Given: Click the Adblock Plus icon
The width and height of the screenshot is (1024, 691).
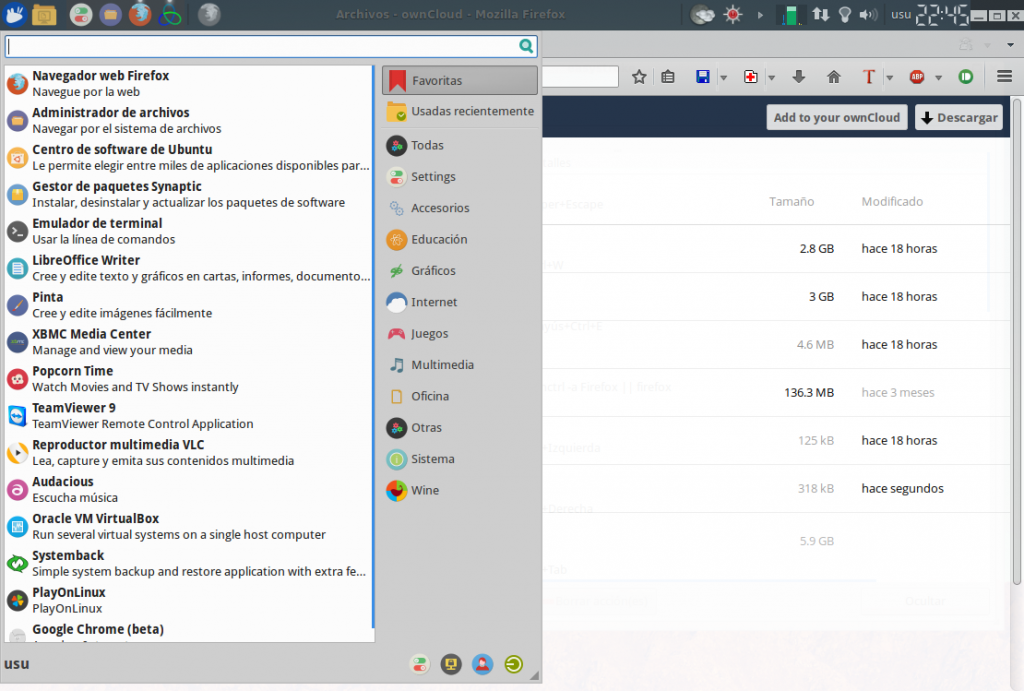Looking at the screenshot, I should pos(917,77).
